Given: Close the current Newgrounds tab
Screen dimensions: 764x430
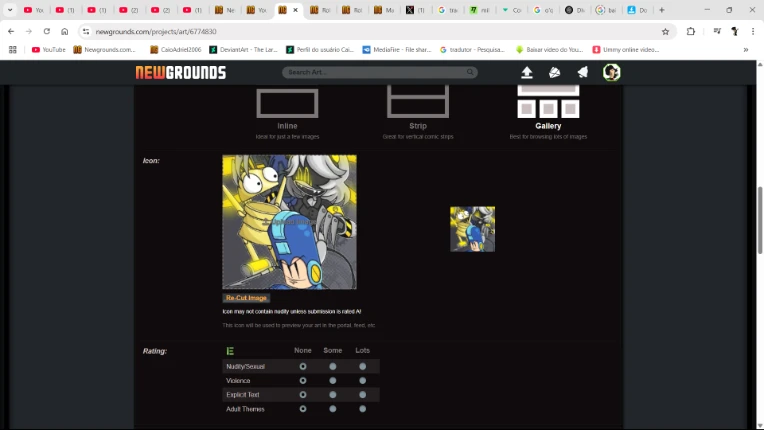Looking at the screenshot, I should pyautogui.click(x=295, y=10).
